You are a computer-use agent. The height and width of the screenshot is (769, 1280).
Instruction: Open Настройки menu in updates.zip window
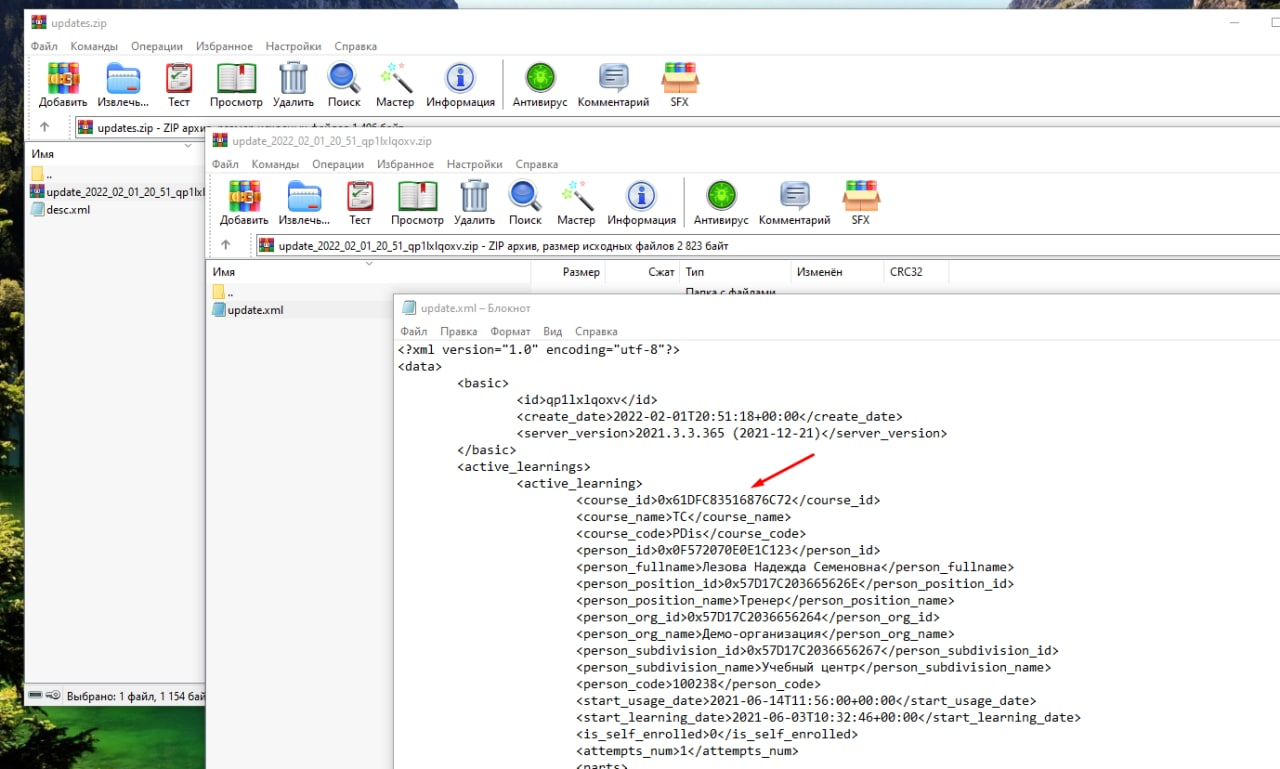[294, 46]
